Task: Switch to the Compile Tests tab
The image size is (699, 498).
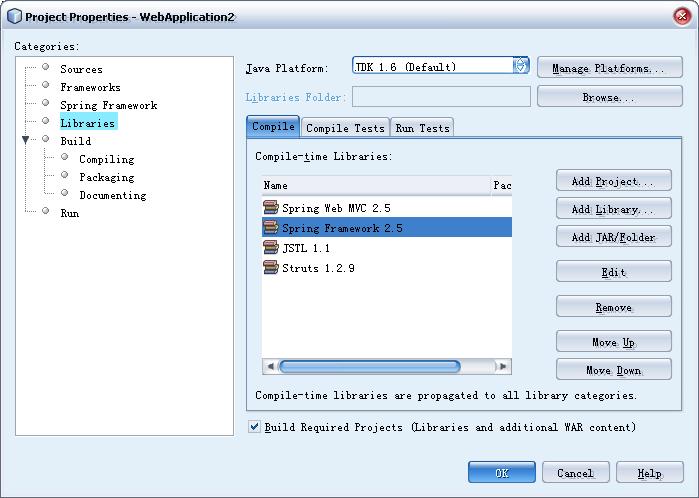Action: click(x=345, y=128)
